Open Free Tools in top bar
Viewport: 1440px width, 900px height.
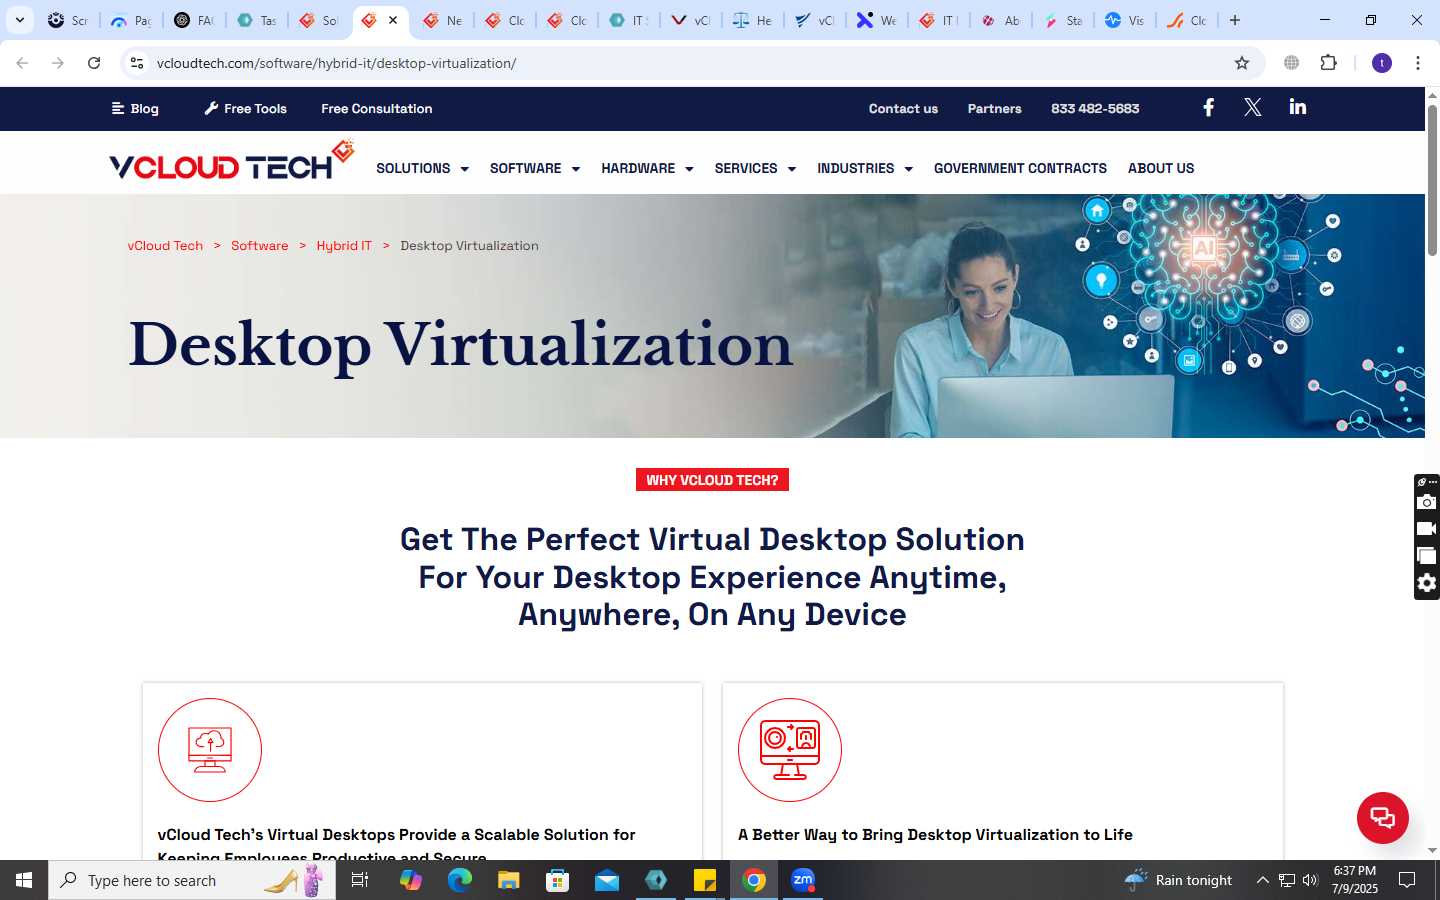pos(245,108)
